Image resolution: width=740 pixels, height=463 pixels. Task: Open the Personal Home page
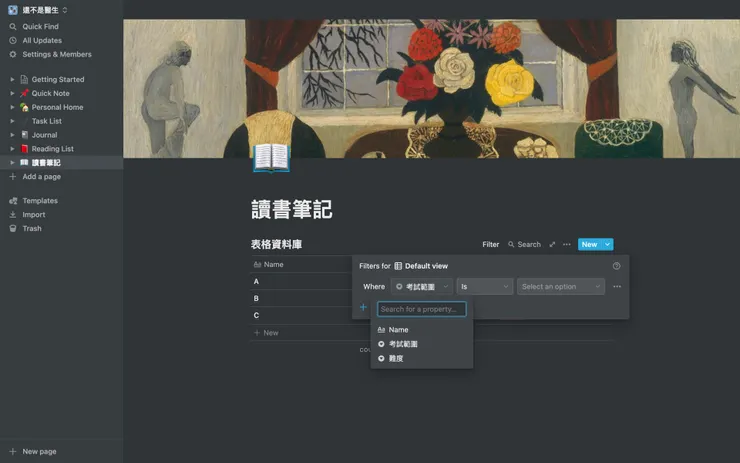57,107
